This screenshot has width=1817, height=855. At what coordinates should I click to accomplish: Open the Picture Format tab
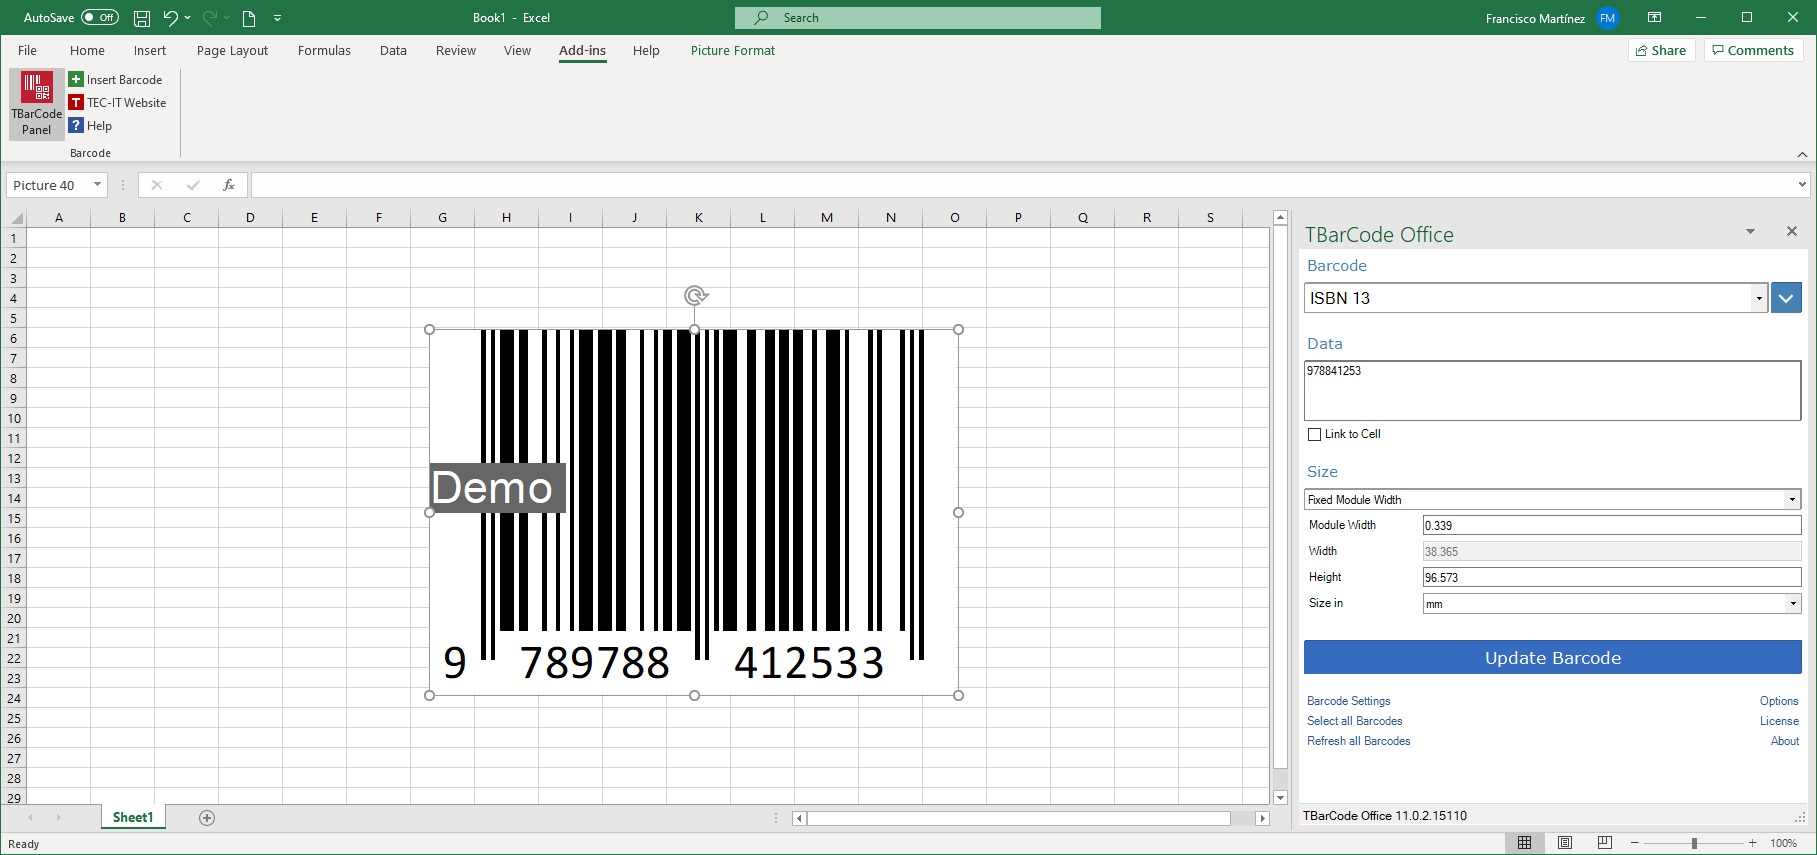[733, 50]
